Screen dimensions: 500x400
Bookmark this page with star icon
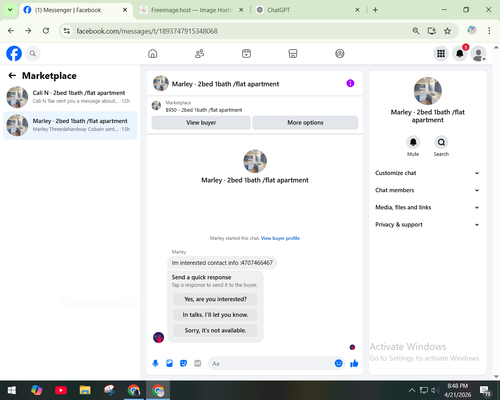447,31
